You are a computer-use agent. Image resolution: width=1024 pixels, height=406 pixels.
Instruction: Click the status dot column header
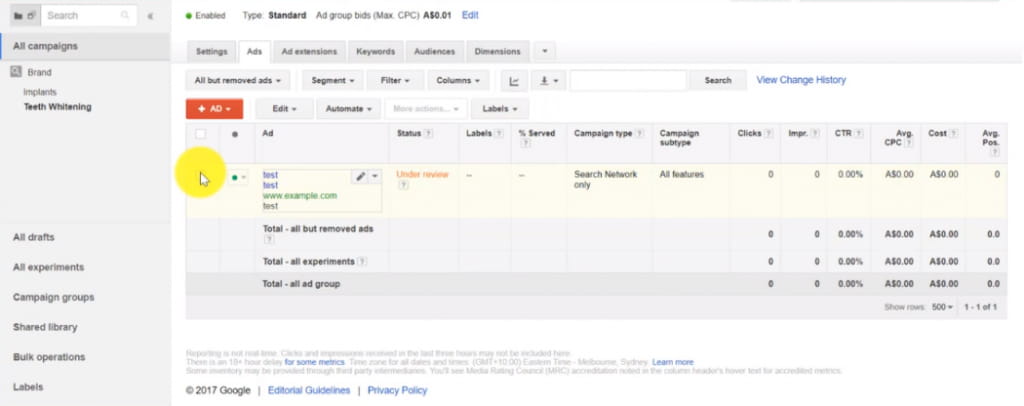click(x=235, y=134)
